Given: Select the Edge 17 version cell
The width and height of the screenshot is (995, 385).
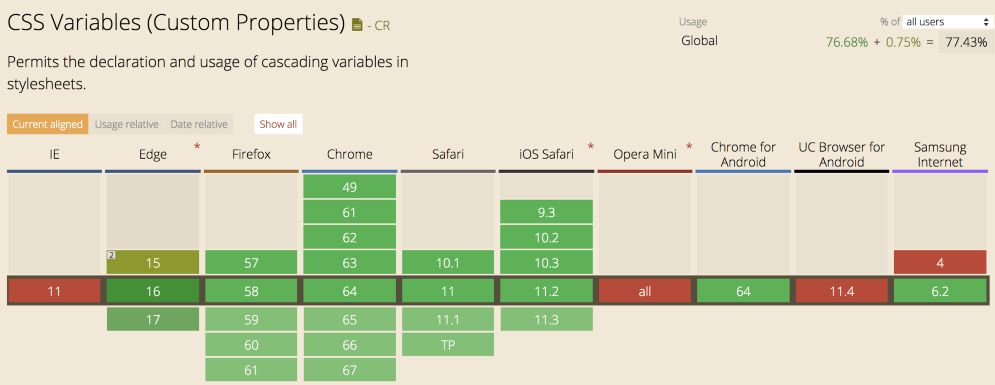Looking at the screenshot, I should click(x=153, y=319).
